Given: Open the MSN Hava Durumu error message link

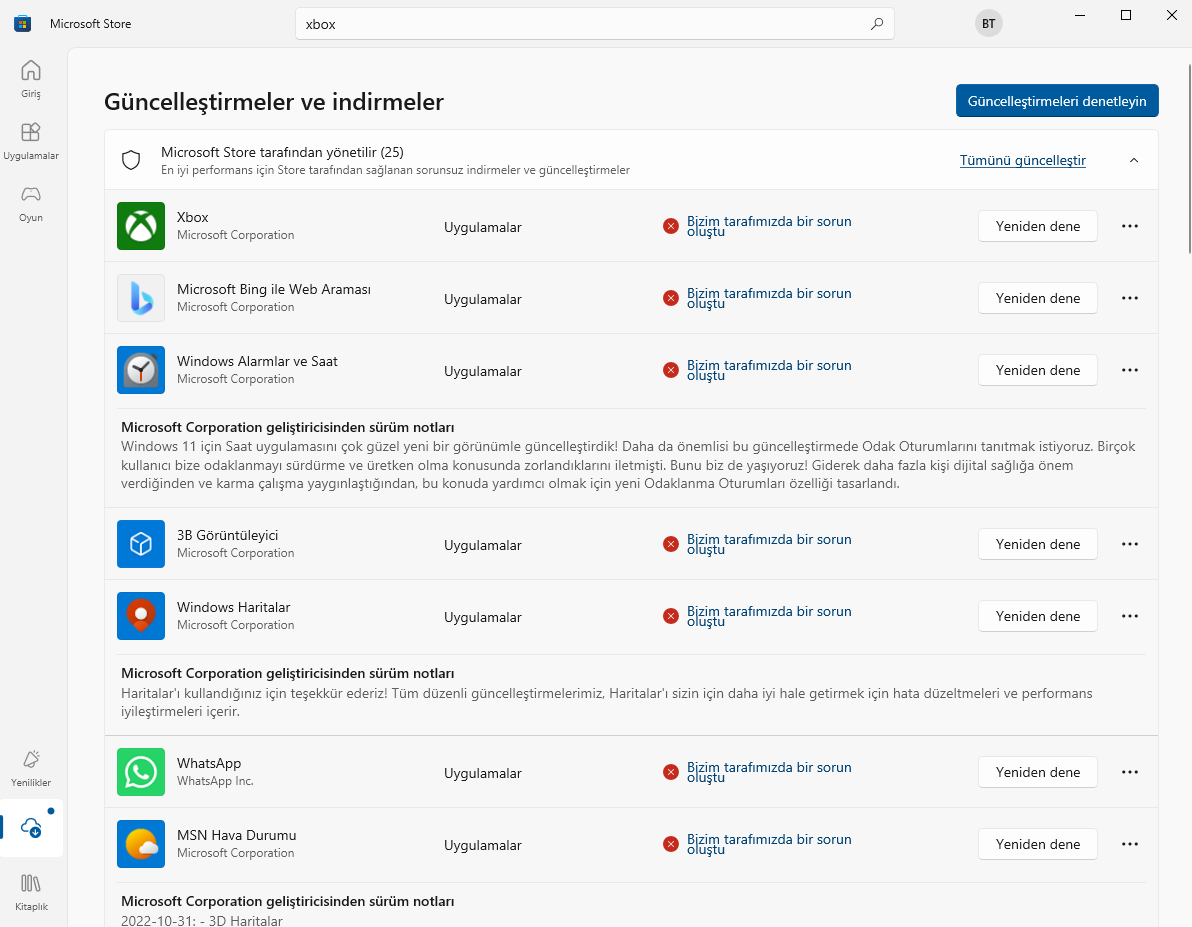Looking at the screenshot, I should pos(769,844).
